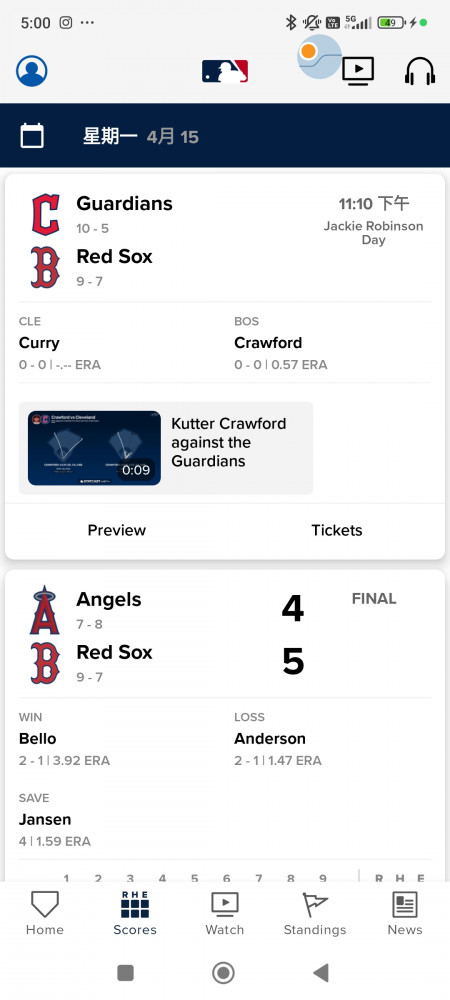Open the calendar date picker icon
Image resolution: width=450 pixels, height=1000 pixels.
coord(32,136)
